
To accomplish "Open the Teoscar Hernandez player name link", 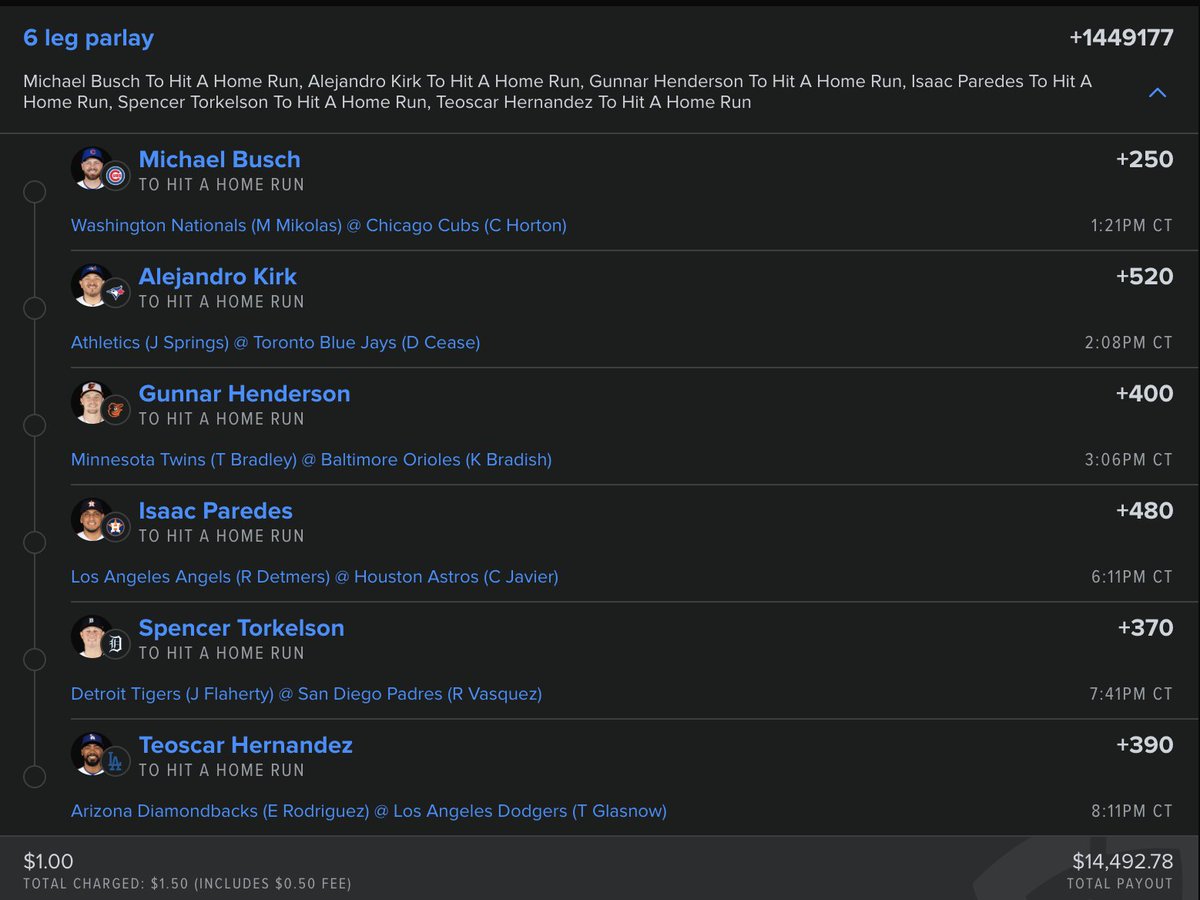I will pos(245,745).
